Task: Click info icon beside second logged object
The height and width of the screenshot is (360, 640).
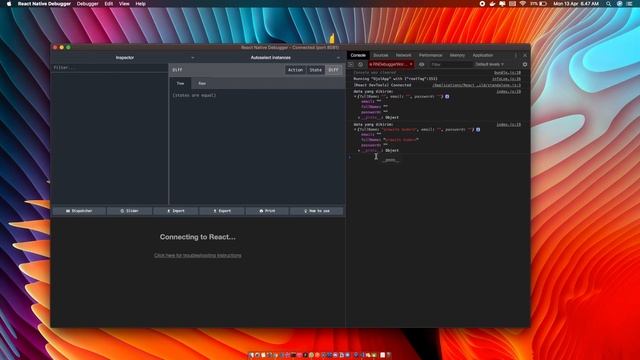Action: click(478, 130)
